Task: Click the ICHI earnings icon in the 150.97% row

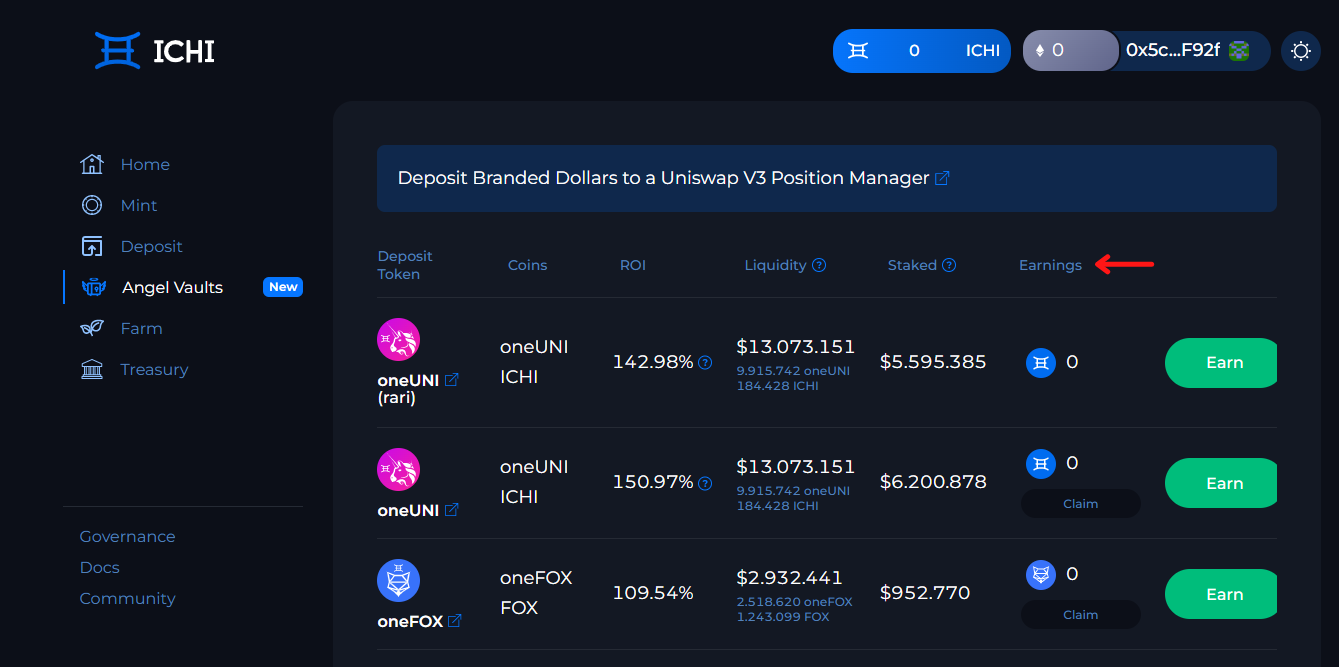Action: pos(1041,464)
